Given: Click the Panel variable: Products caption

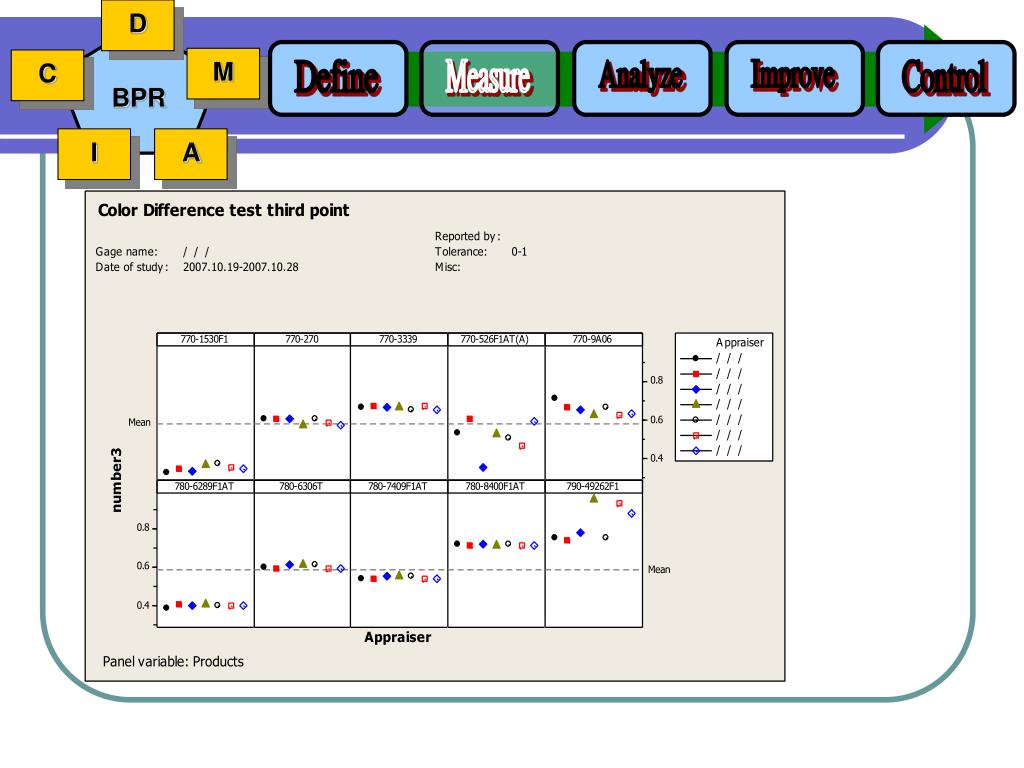Looking at the screenshot, I should click(x=173, y=662).
